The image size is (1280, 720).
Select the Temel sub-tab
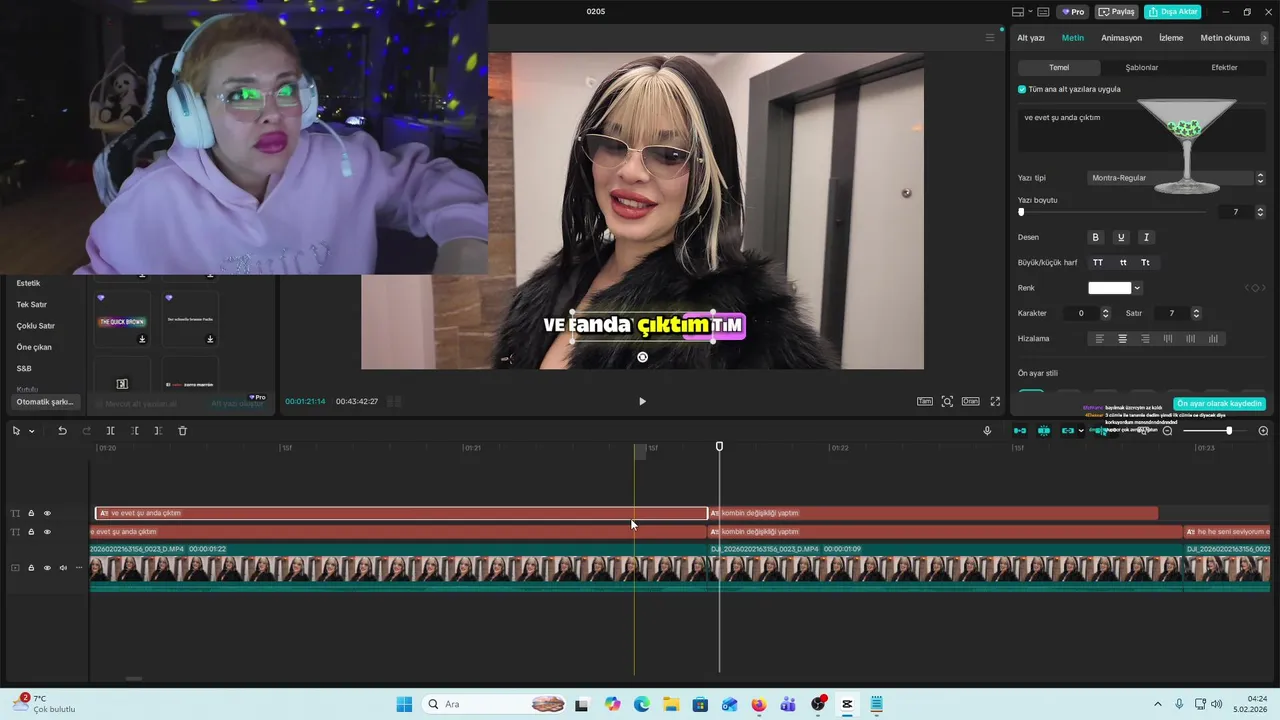point(1059,68)
